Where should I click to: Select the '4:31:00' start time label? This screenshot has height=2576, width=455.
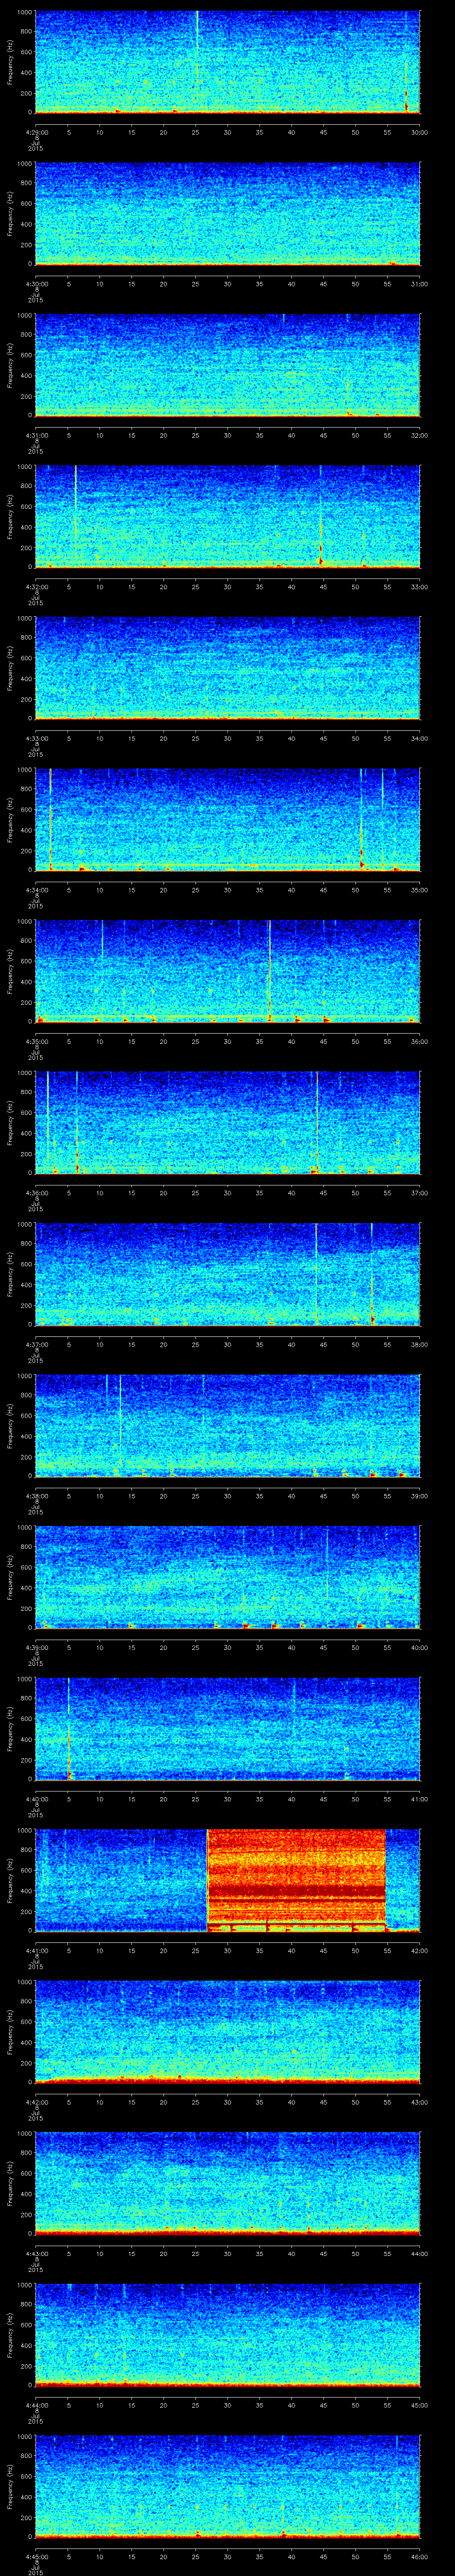point(36,435)
